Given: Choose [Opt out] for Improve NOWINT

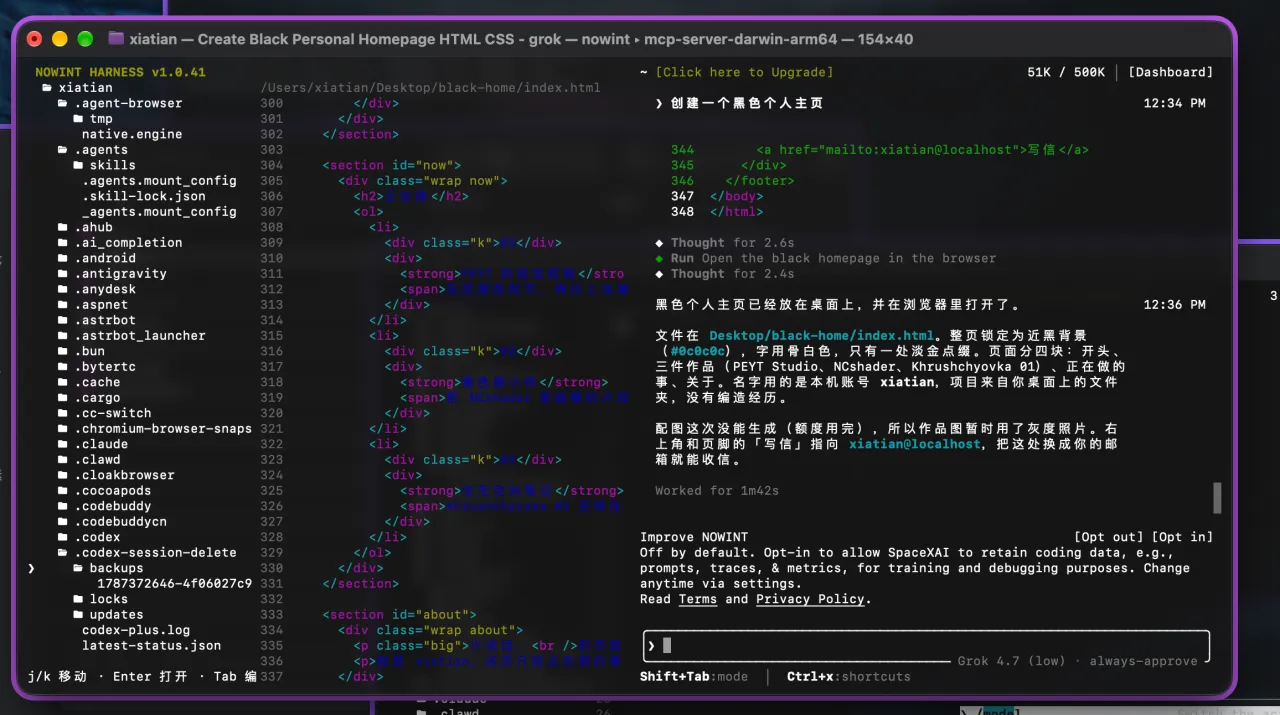Looking at the screenshot, I should click(1109, 537).
